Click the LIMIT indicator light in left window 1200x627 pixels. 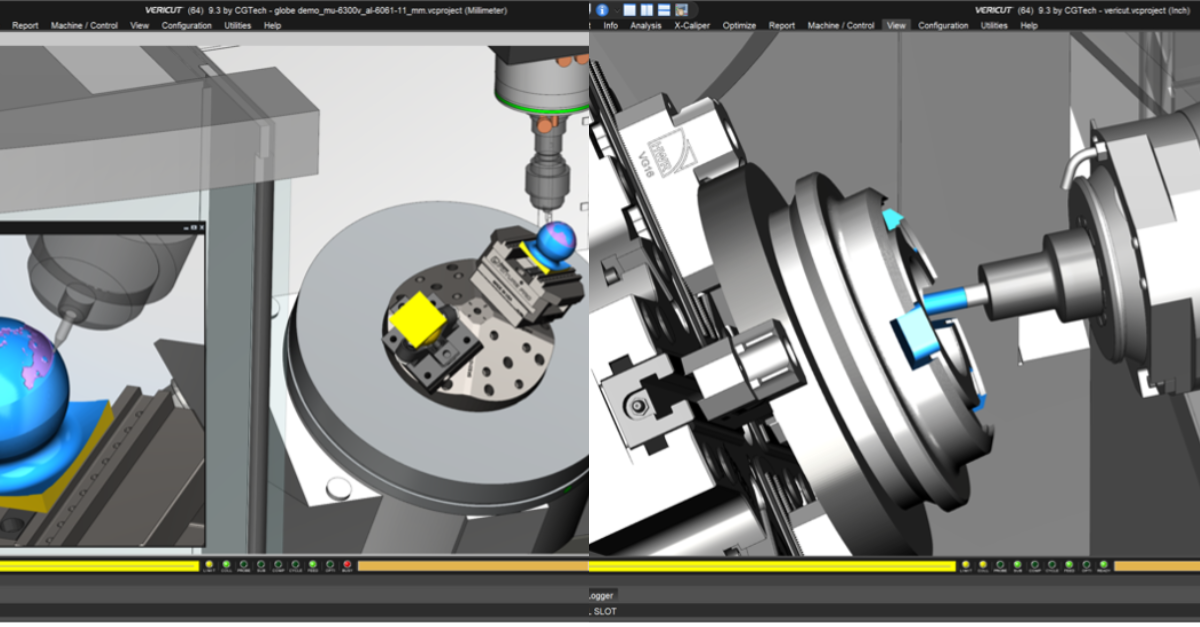[x=209, y=565]
